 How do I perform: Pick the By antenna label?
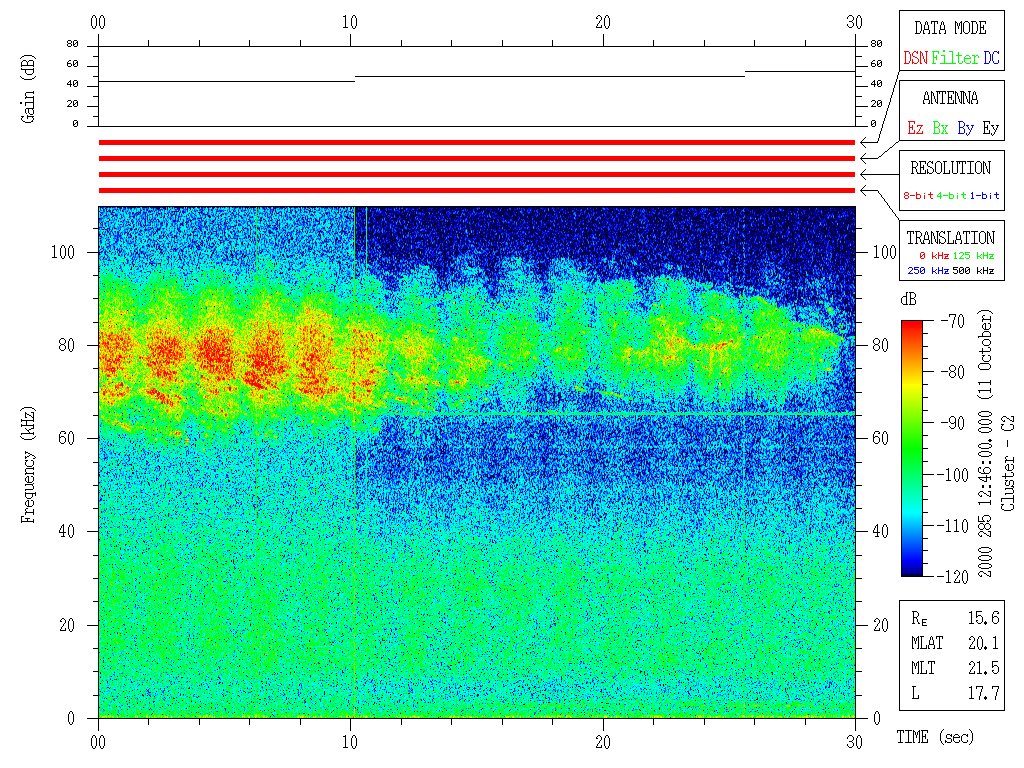point(965,128)
